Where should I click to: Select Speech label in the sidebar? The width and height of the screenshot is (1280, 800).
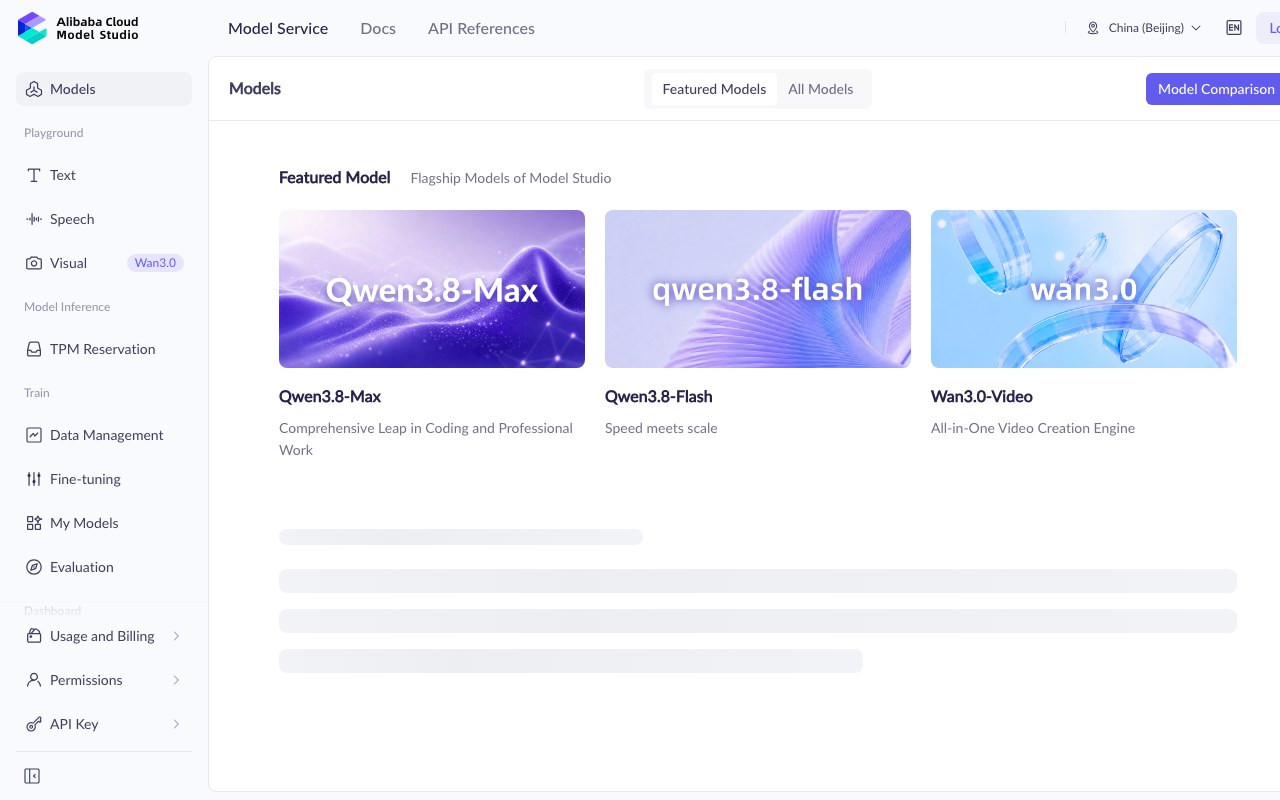coord(72,219)
